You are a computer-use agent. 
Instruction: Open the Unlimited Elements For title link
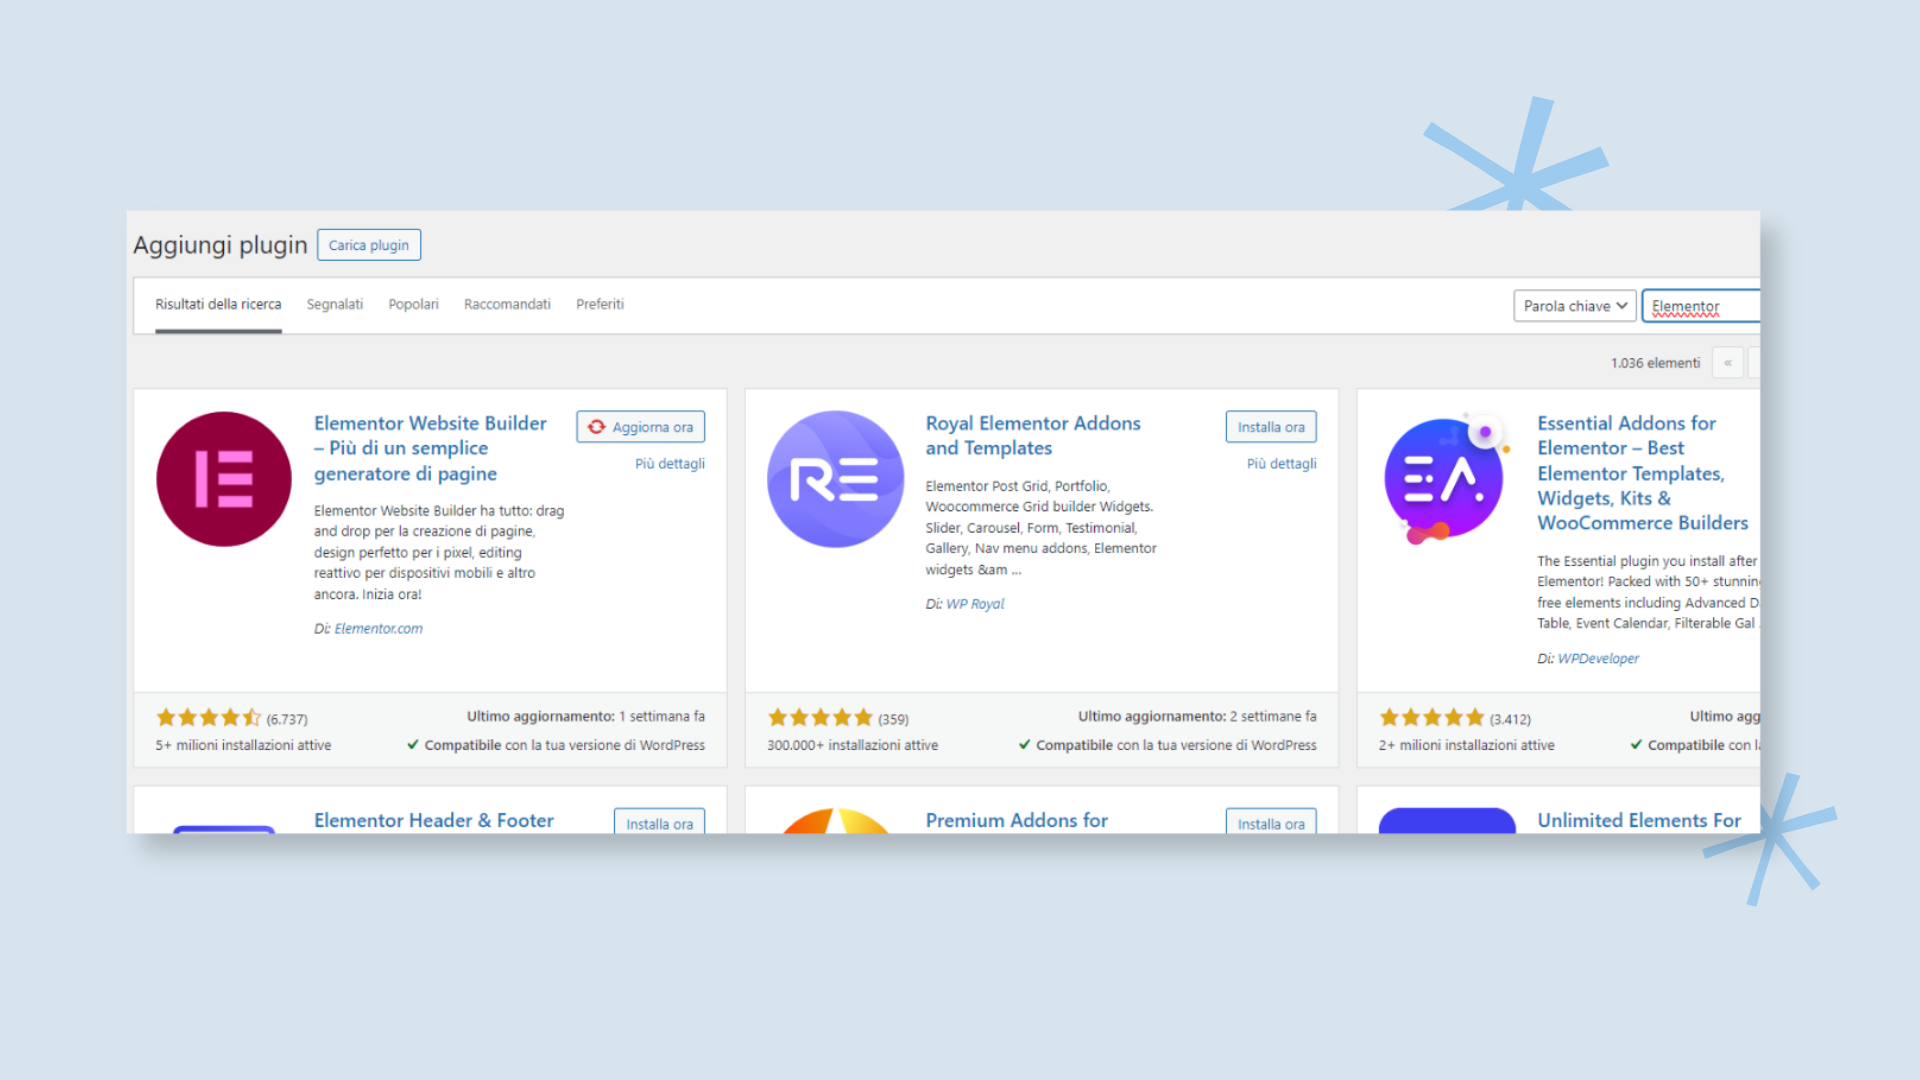pos(1639,820)
